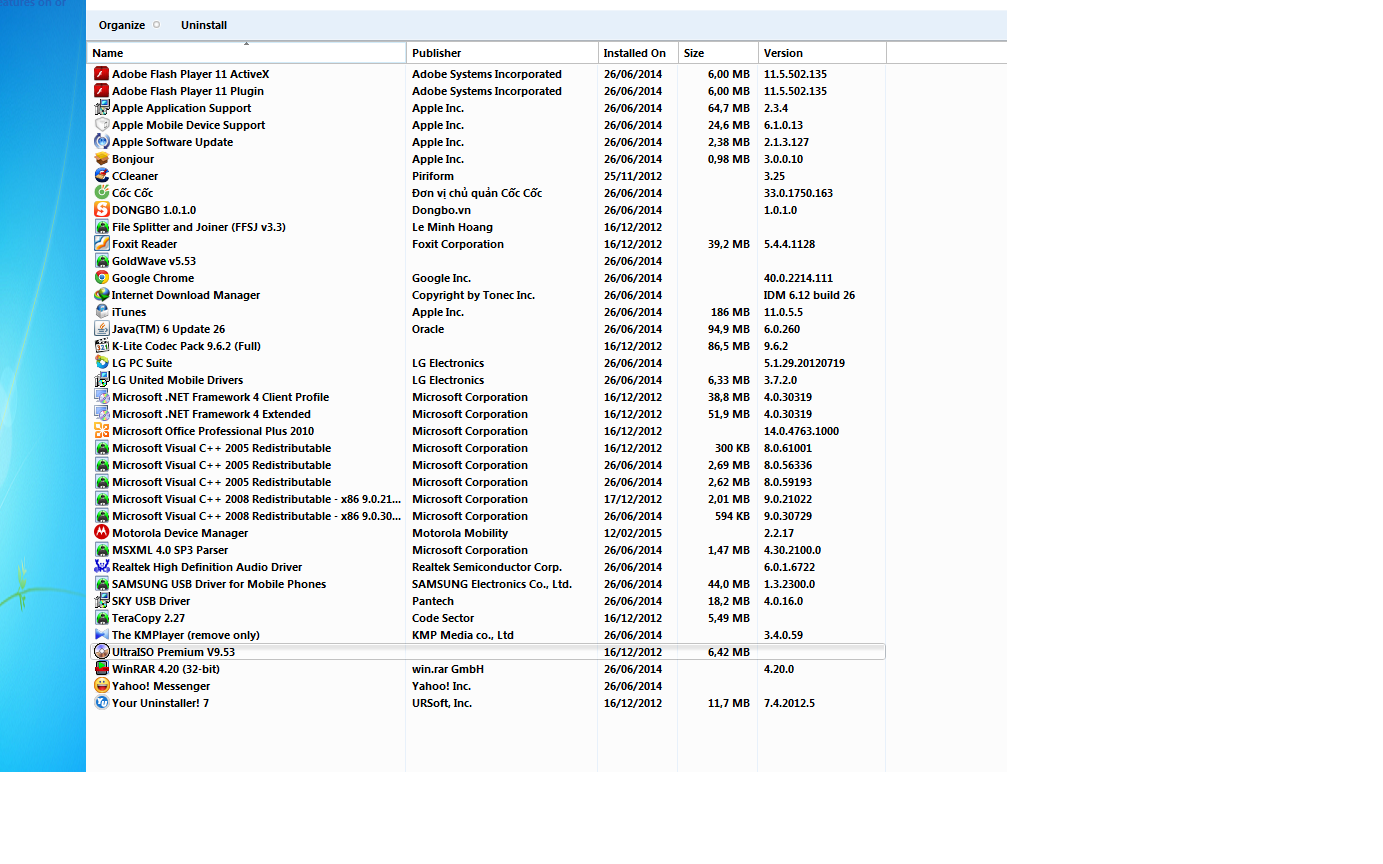The width and height of the screenshot is (1383, 864).
Task: Click the Cốc Cốc browser icon
Action: tap(101, 193)
